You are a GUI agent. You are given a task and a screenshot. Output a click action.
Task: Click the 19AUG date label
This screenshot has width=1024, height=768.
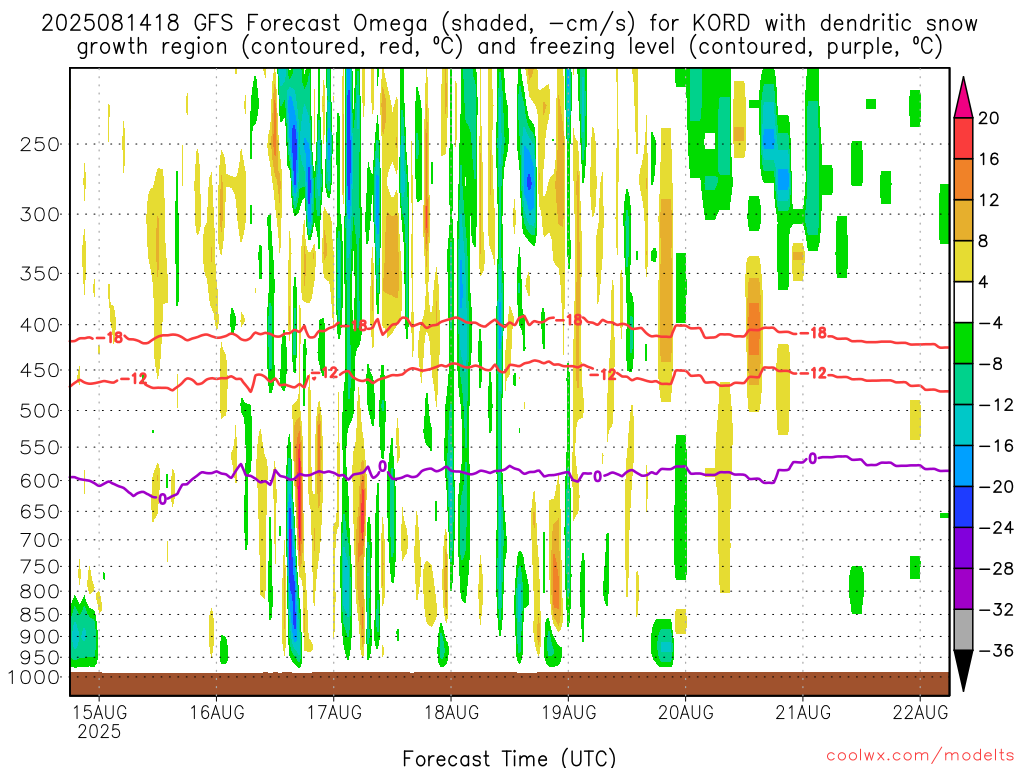(569, 712)
